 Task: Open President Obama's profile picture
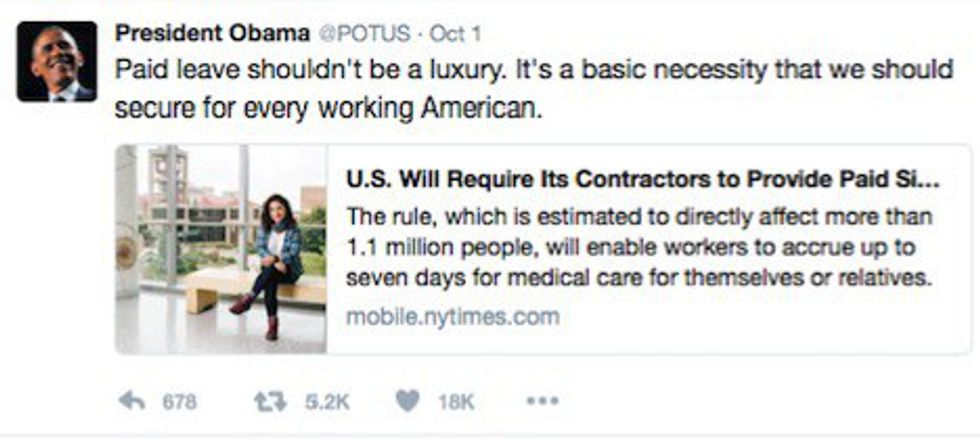coord(57,61)
